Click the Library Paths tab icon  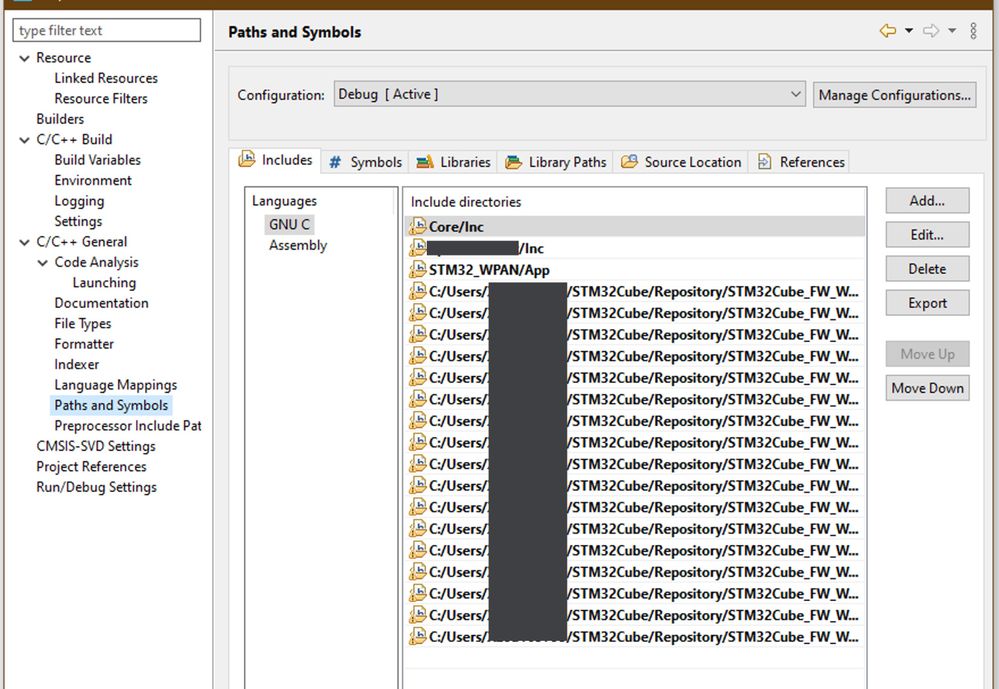coord(514,163)
